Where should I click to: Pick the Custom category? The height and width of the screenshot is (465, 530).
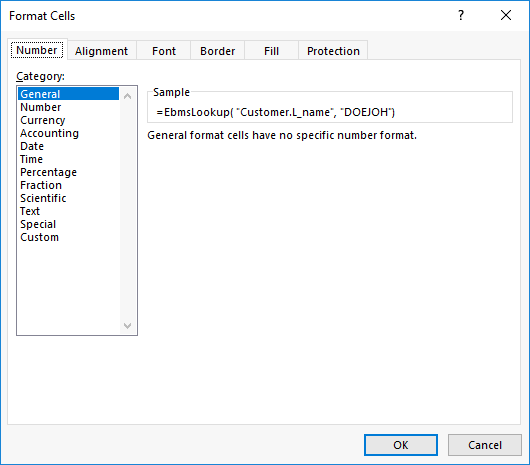(x=40, y=237)
